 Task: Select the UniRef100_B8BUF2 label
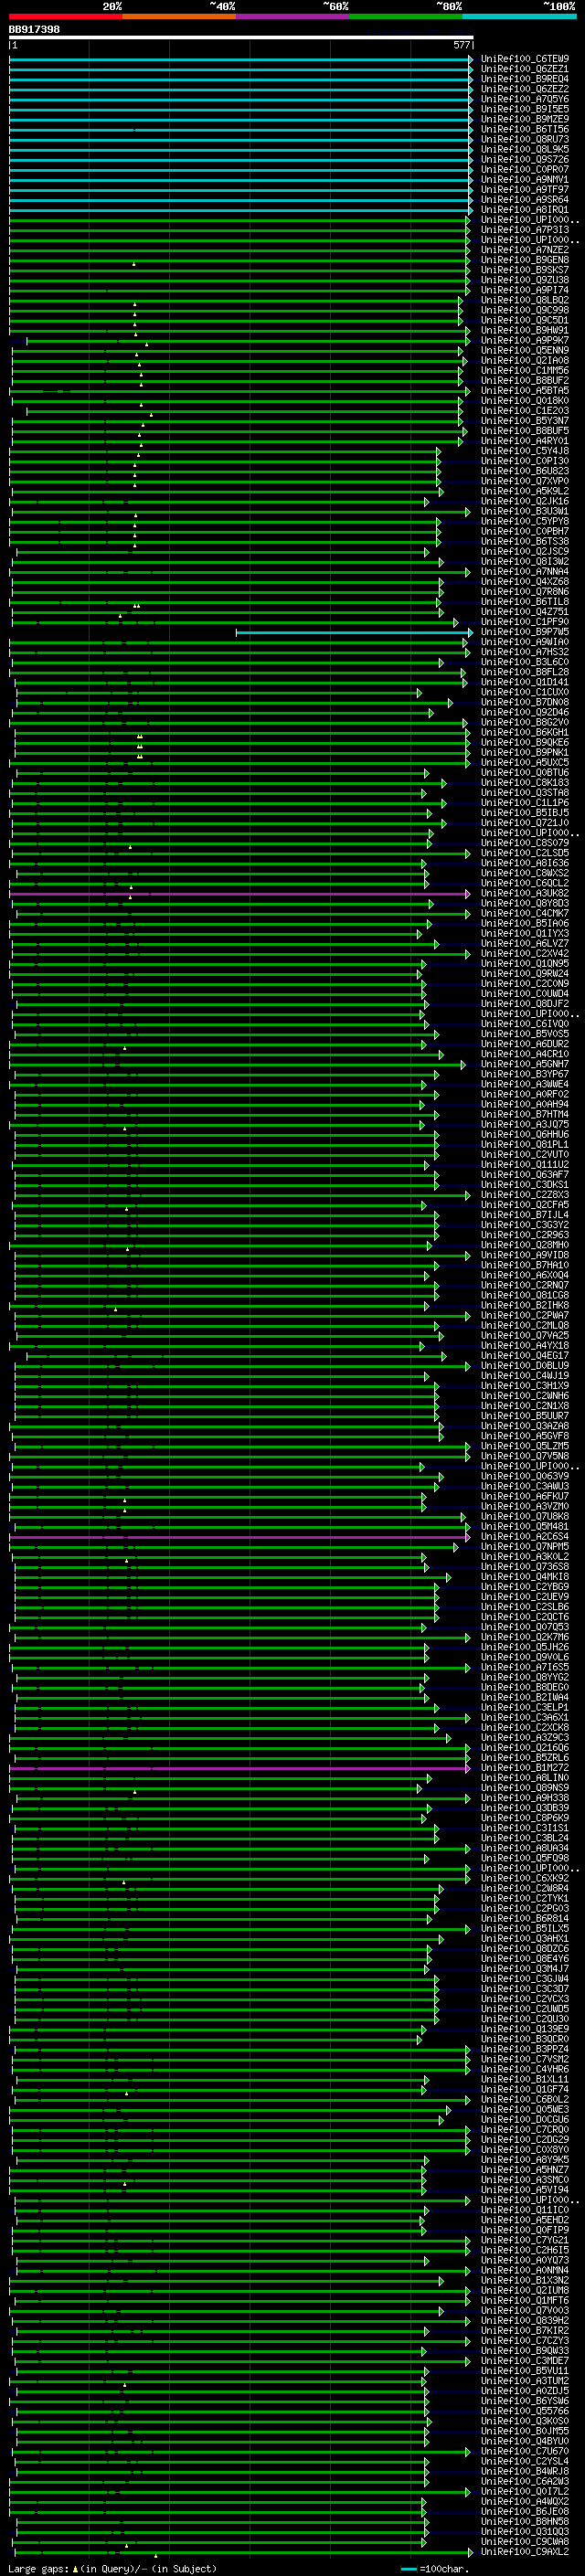point(524,381)
